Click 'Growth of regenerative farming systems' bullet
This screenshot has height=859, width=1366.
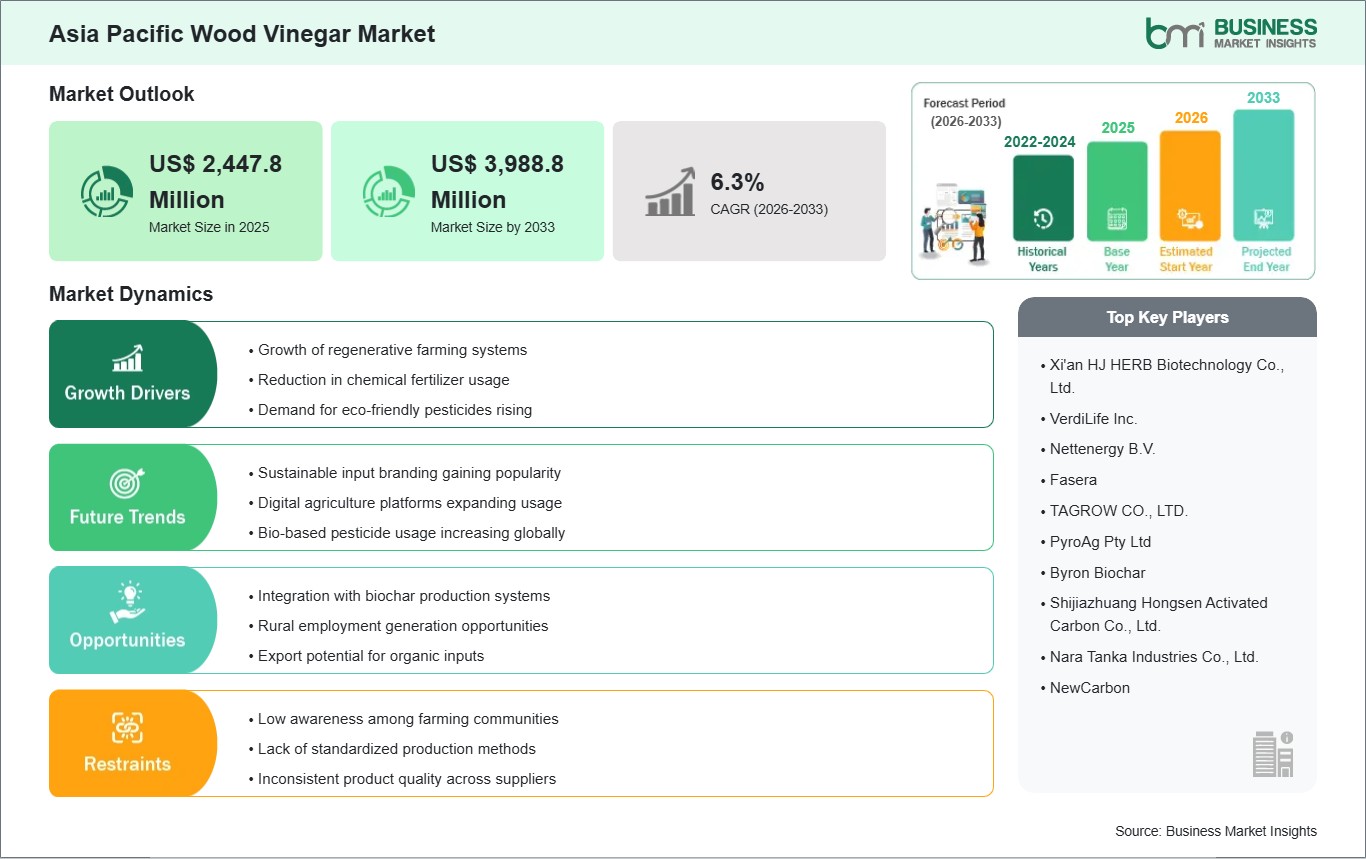click(x=392, y=350)
